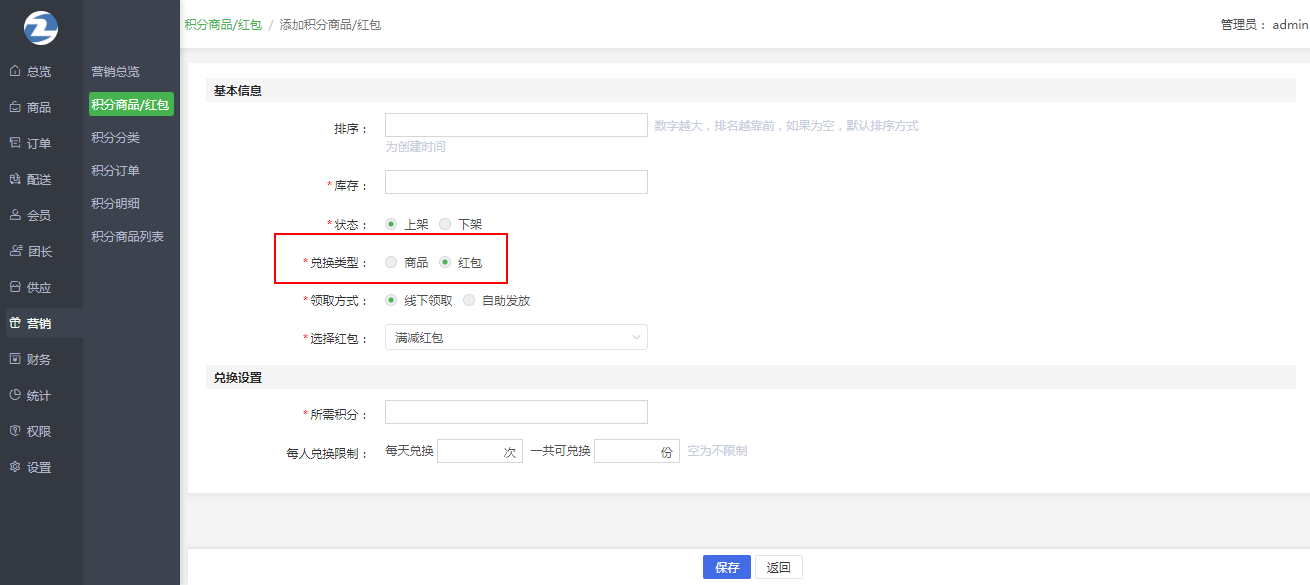This screenshot has width=1310, height=585.
Task: Click the Z logo icon
Action: [41, 26]
